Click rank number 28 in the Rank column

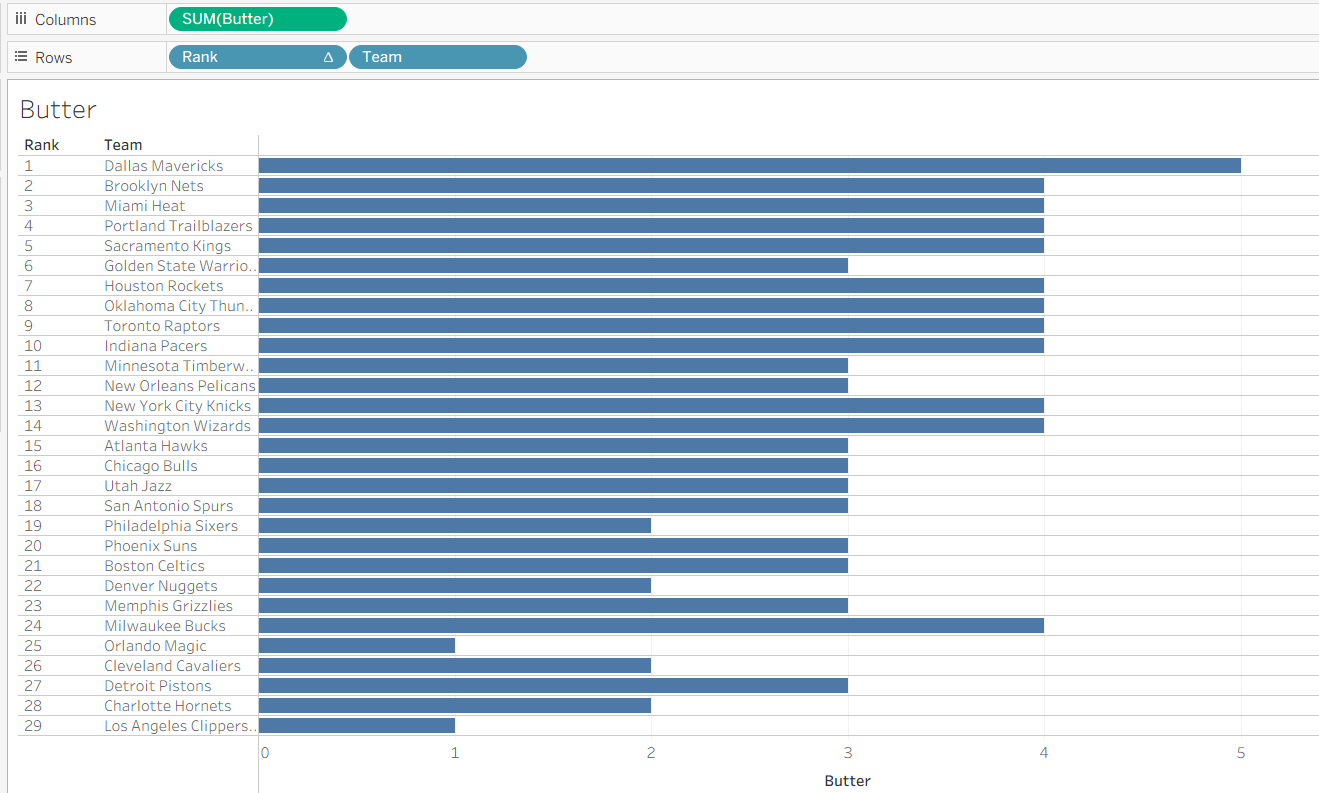click(33, 706)
